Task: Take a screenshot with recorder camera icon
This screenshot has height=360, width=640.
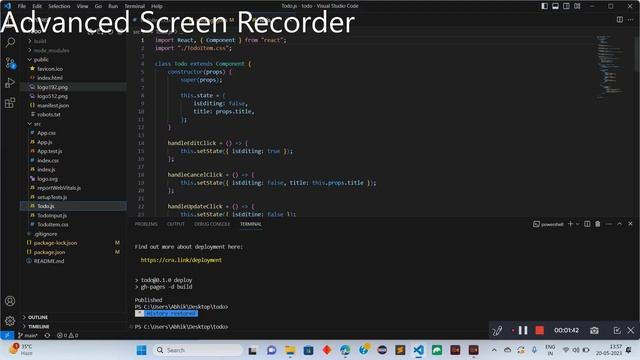Action: 594,330
